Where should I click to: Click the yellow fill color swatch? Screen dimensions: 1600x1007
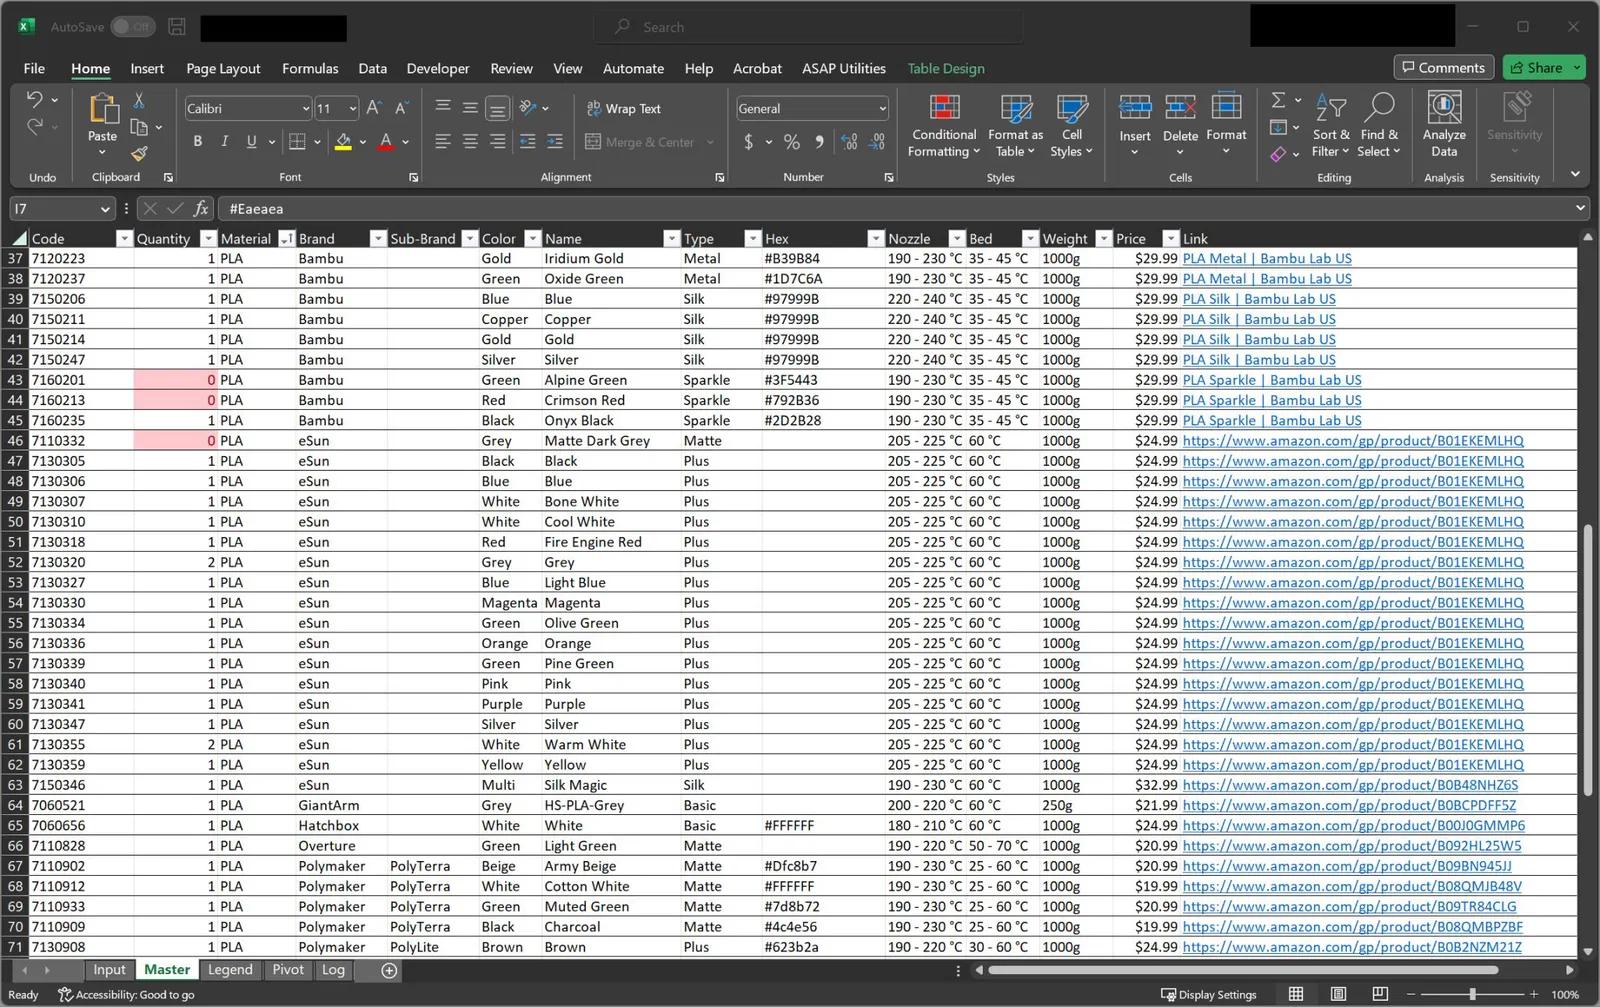[x=343, y=142]
